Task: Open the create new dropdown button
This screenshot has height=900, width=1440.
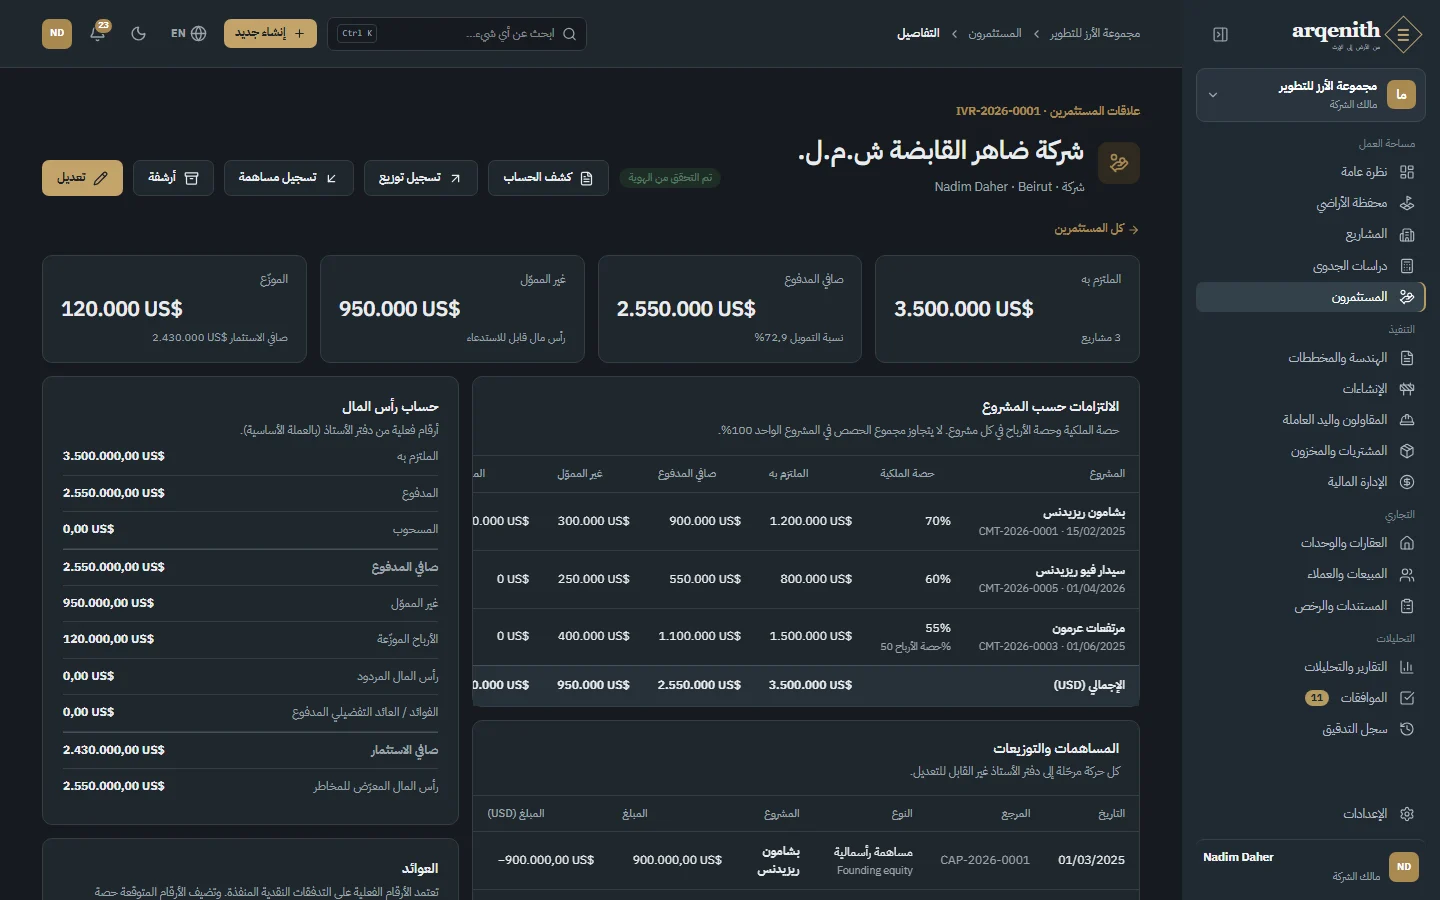Action: click(x=270, y=33)
